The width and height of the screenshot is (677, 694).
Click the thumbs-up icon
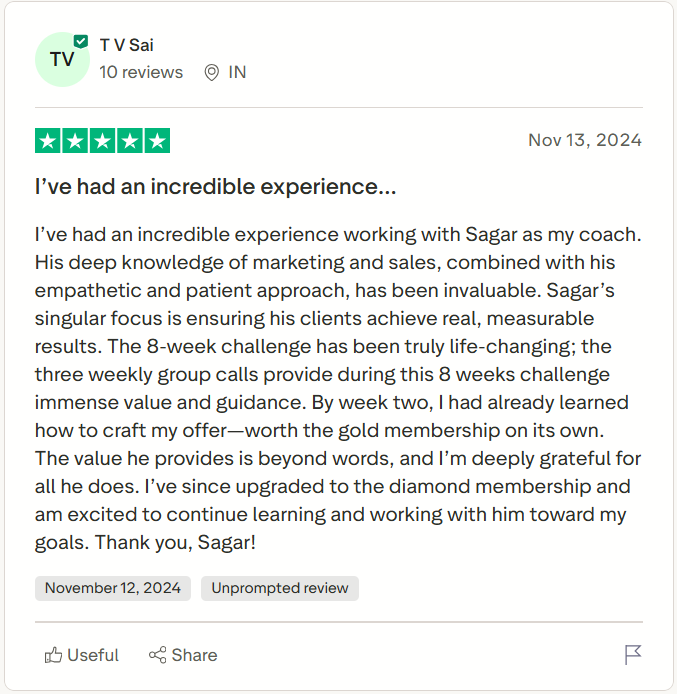coord(53,655)
